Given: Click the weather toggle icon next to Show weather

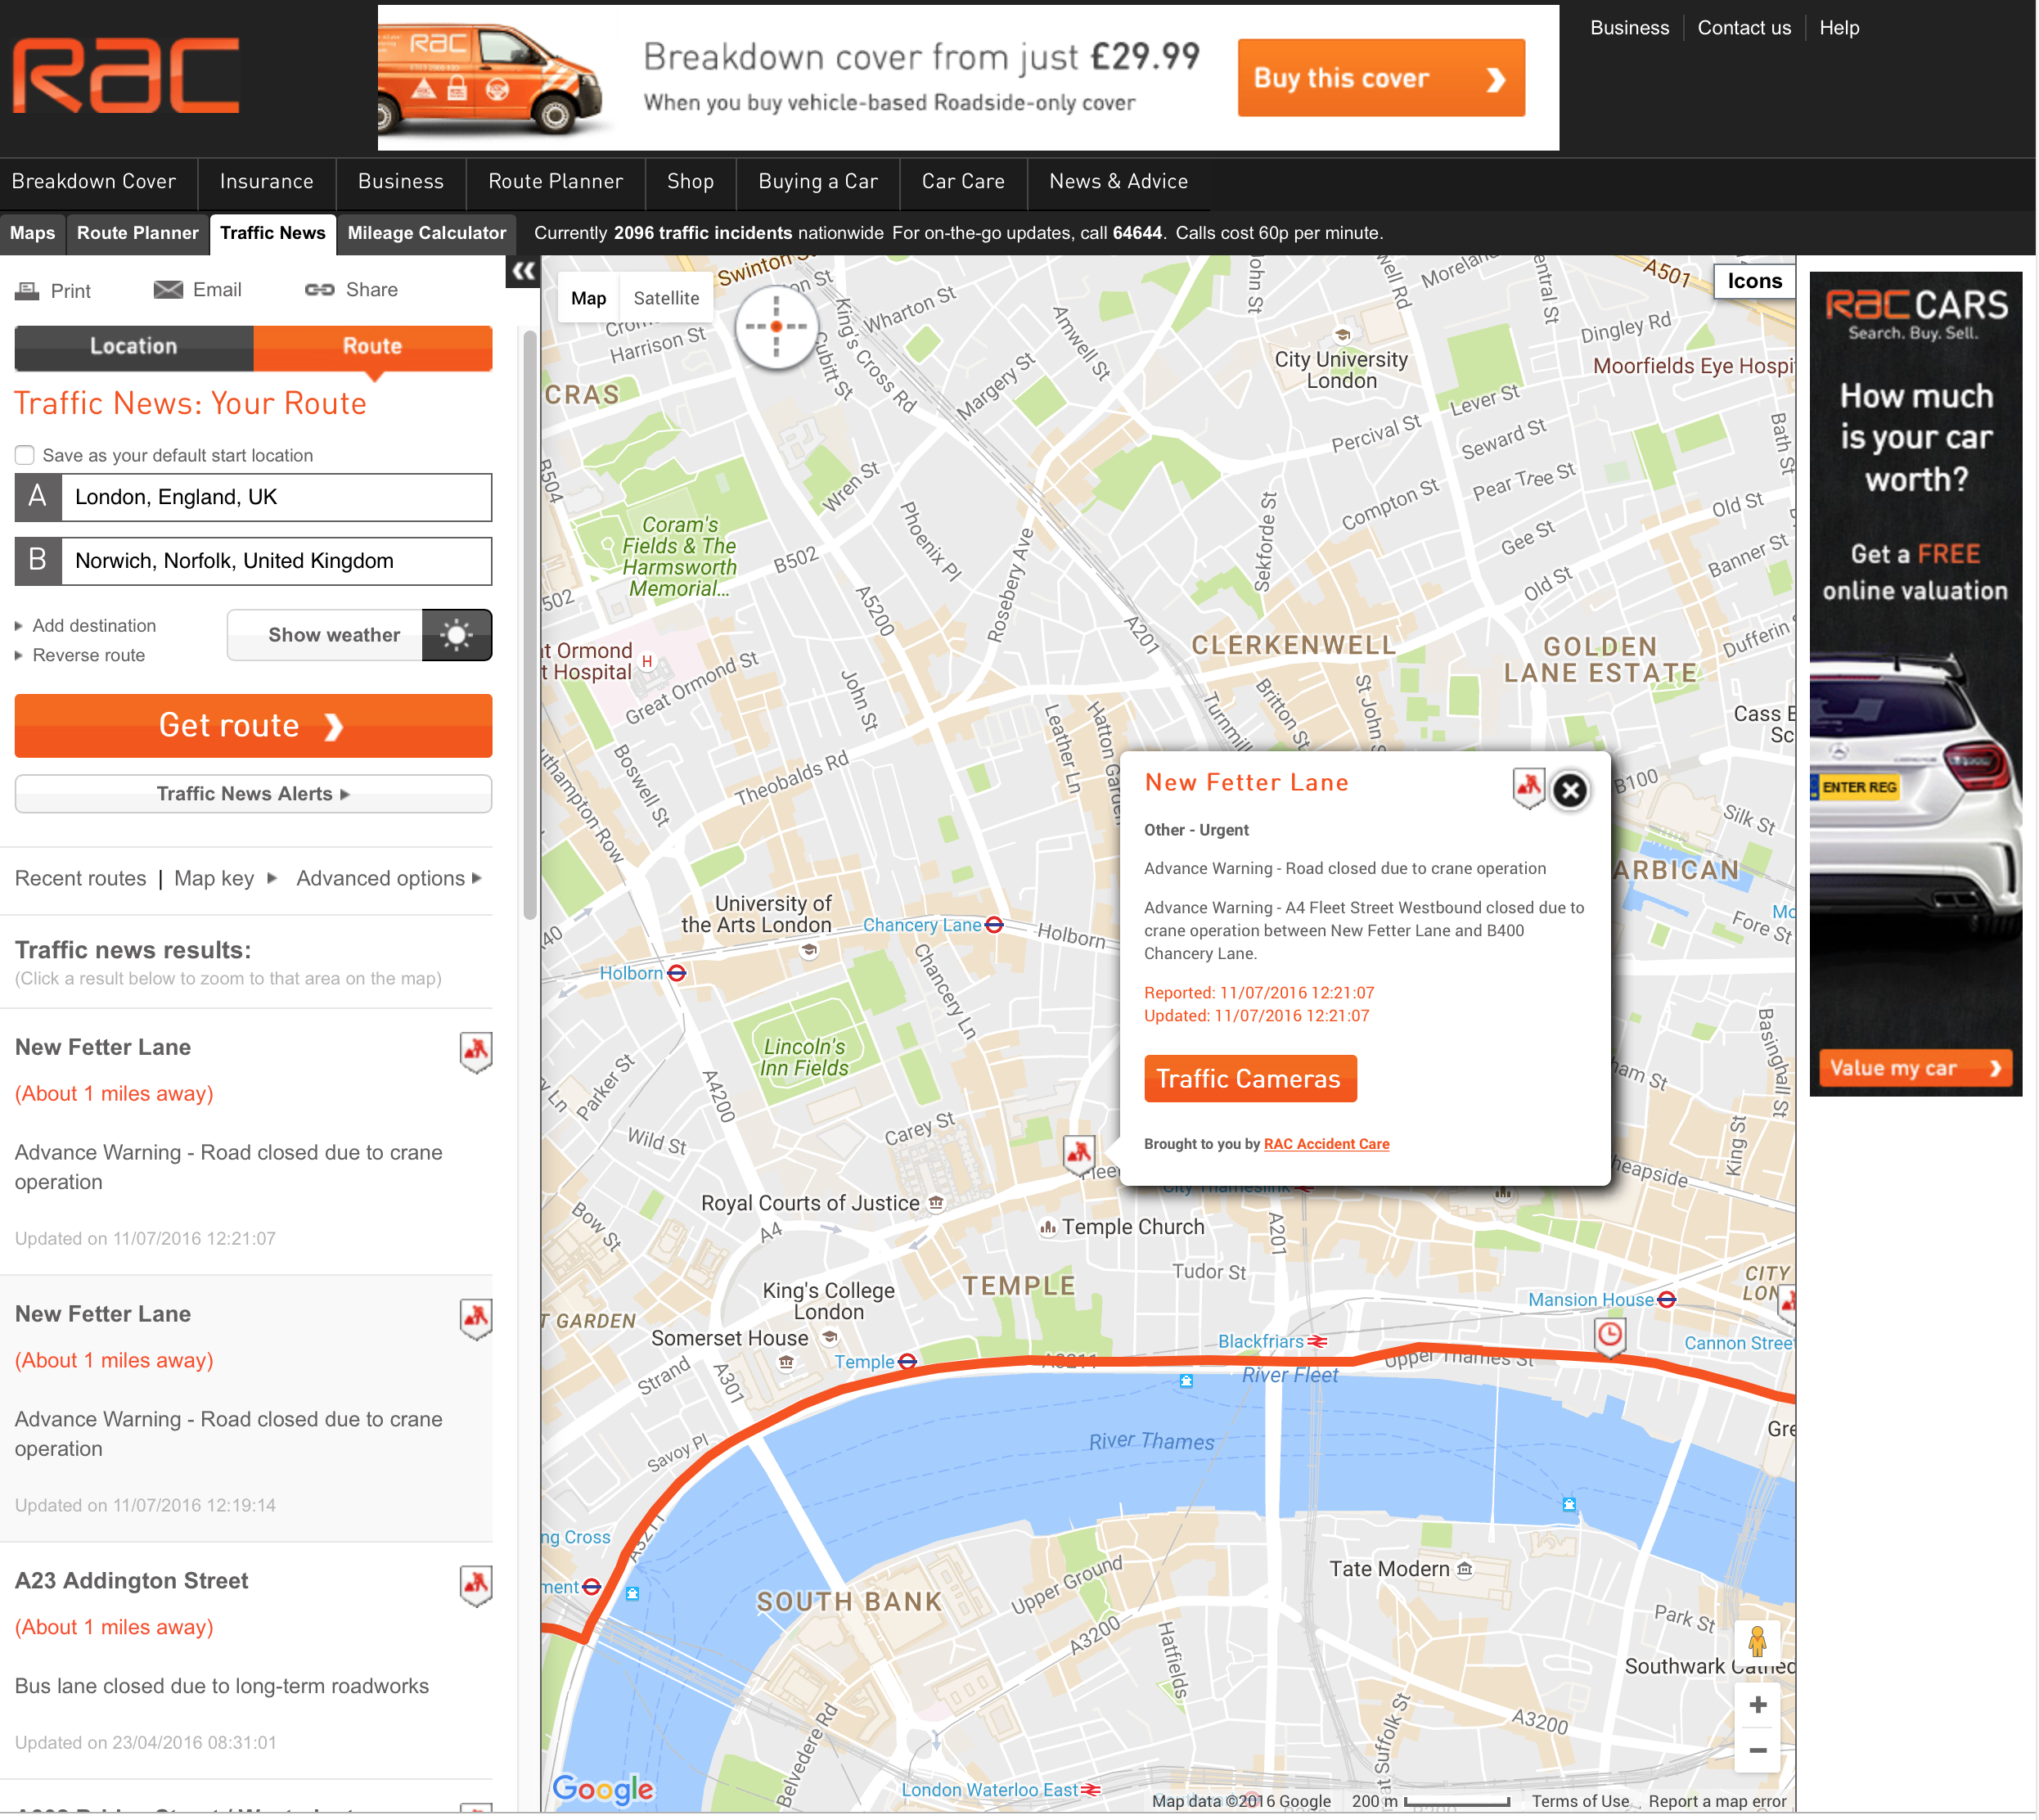Looking at the screenshot, I should pos(457,636).
